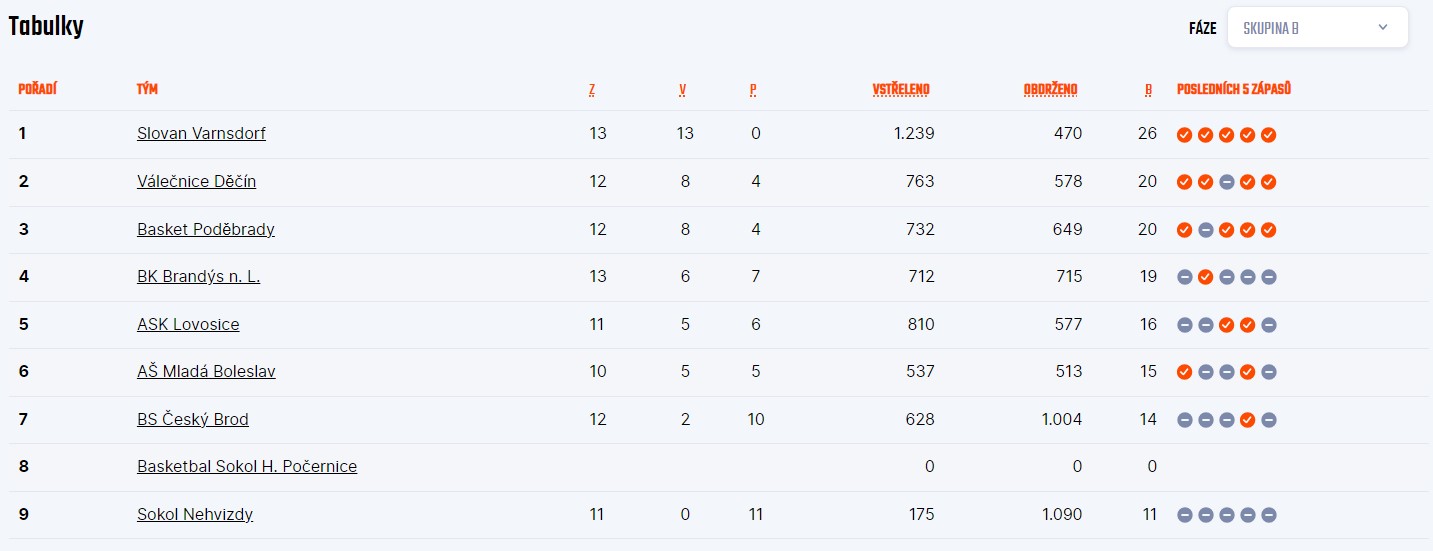
Task: Select the BK Brandýs n. L. link
Action: pos(198,276)
